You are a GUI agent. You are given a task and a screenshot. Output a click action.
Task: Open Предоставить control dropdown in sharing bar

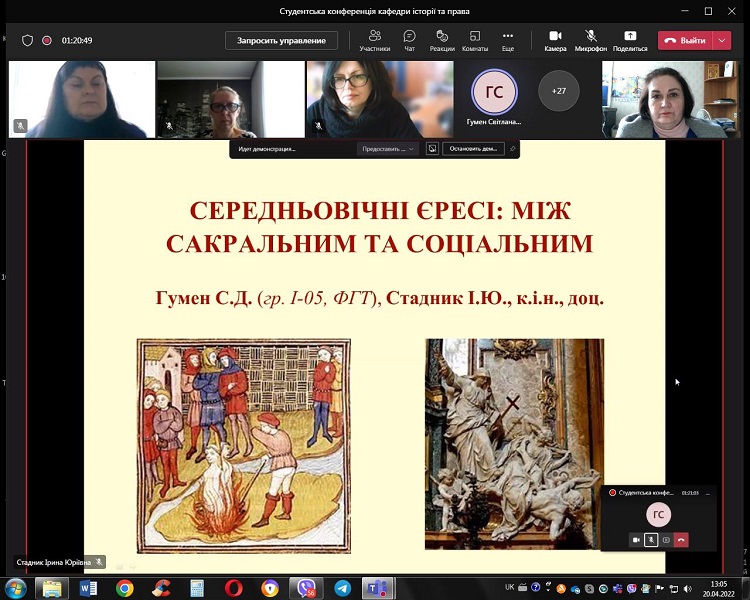click(x=387, y=149)
